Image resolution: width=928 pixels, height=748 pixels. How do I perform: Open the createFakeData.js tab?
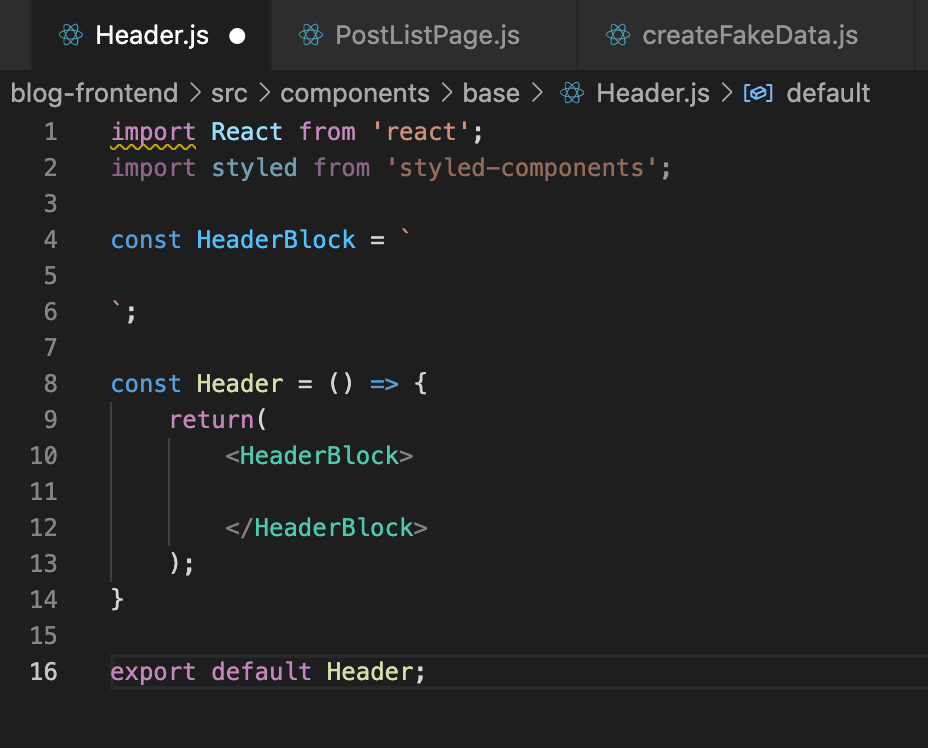[x=746, y=36]
